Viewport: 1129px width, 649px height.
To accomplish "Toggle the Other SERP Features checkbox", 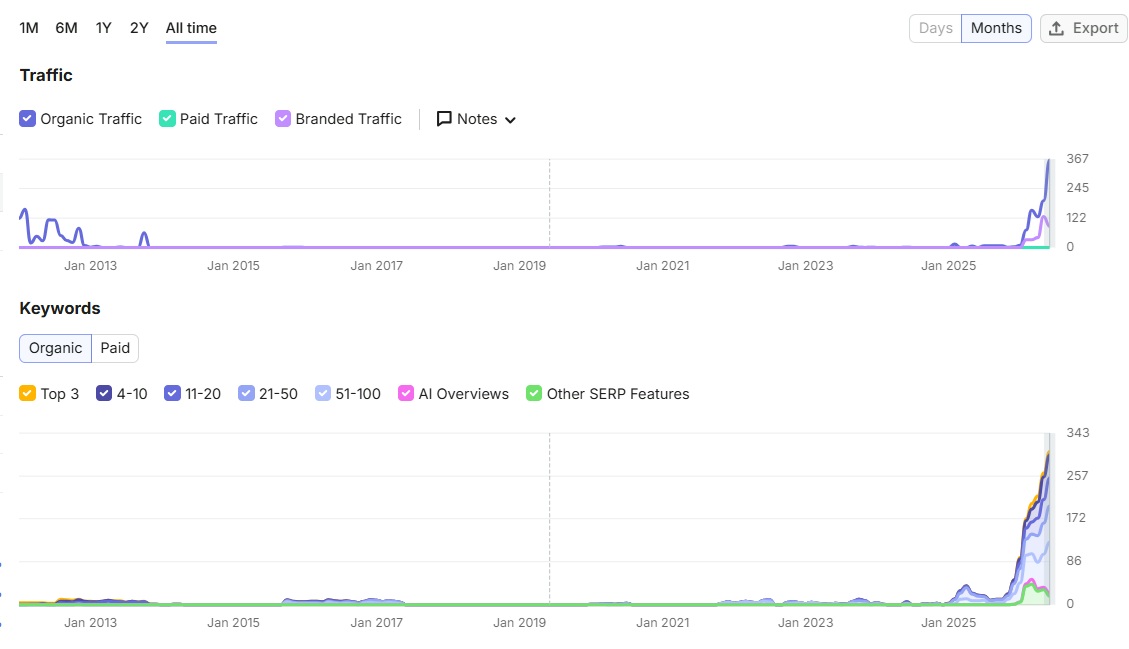I will point(534,393).
